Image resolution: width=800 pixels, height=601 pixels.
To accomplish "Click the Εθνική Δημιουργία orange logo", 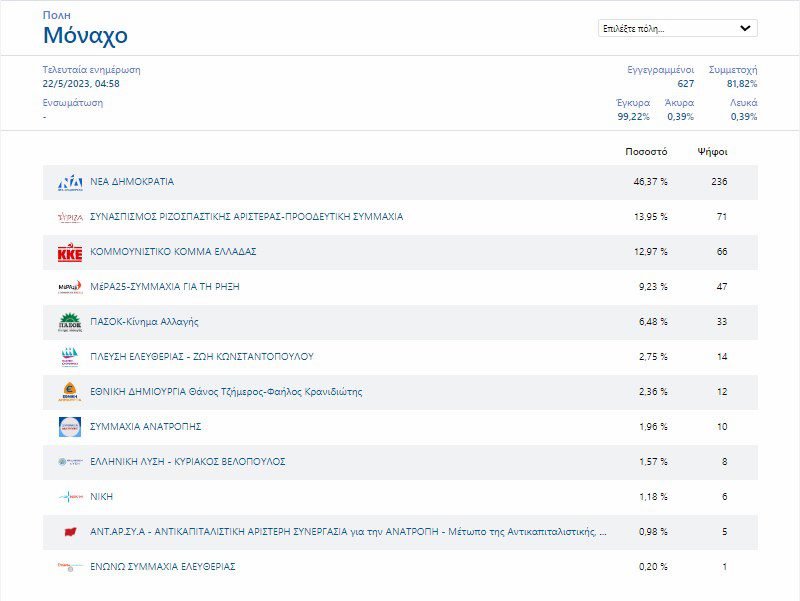I will 70,392.
